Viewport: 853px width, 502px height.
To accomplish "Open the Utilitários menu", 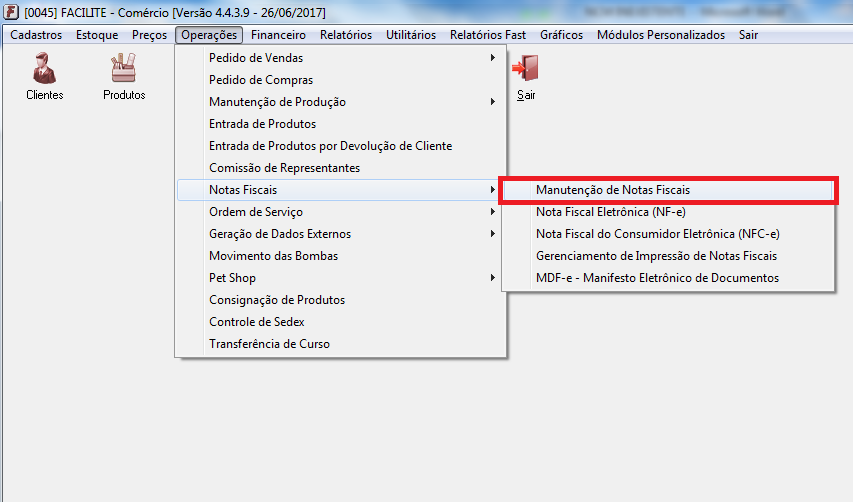I will 411,35.
